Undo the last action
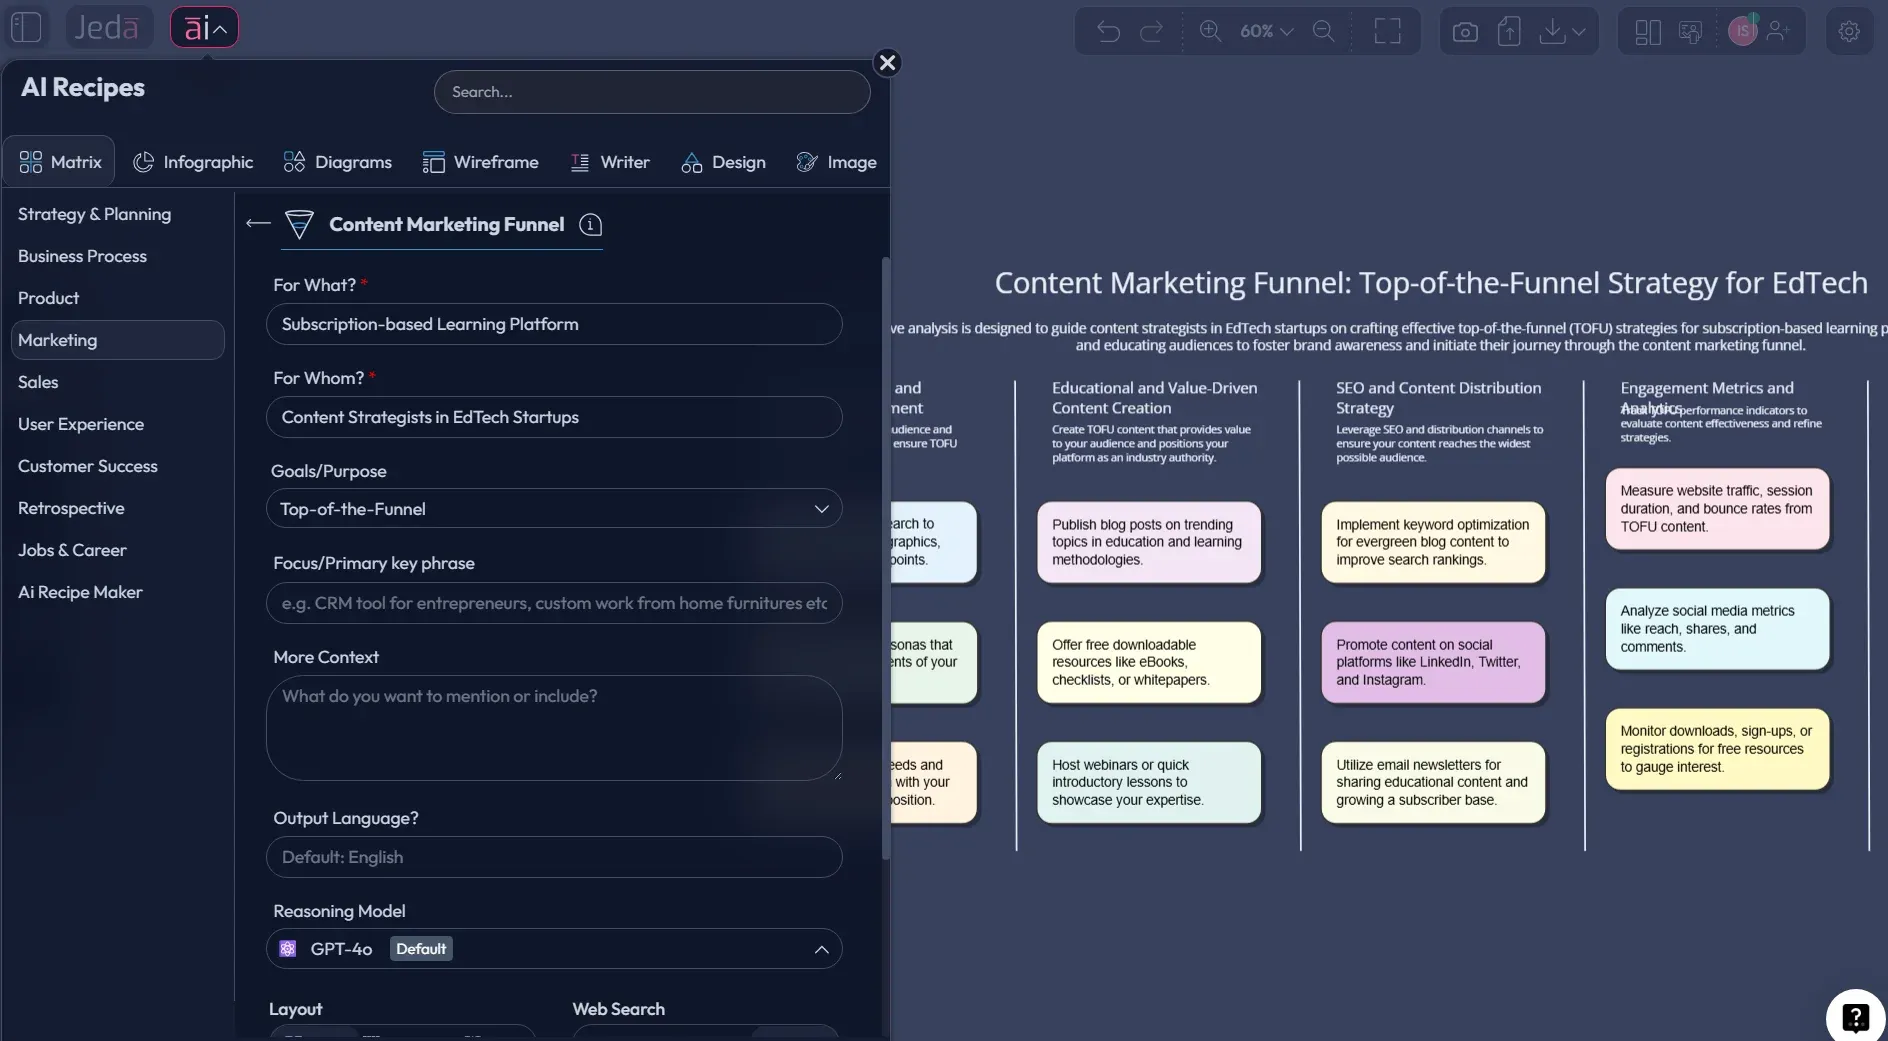This screenshot has width=1888, height=1041. click(1108, 31)
